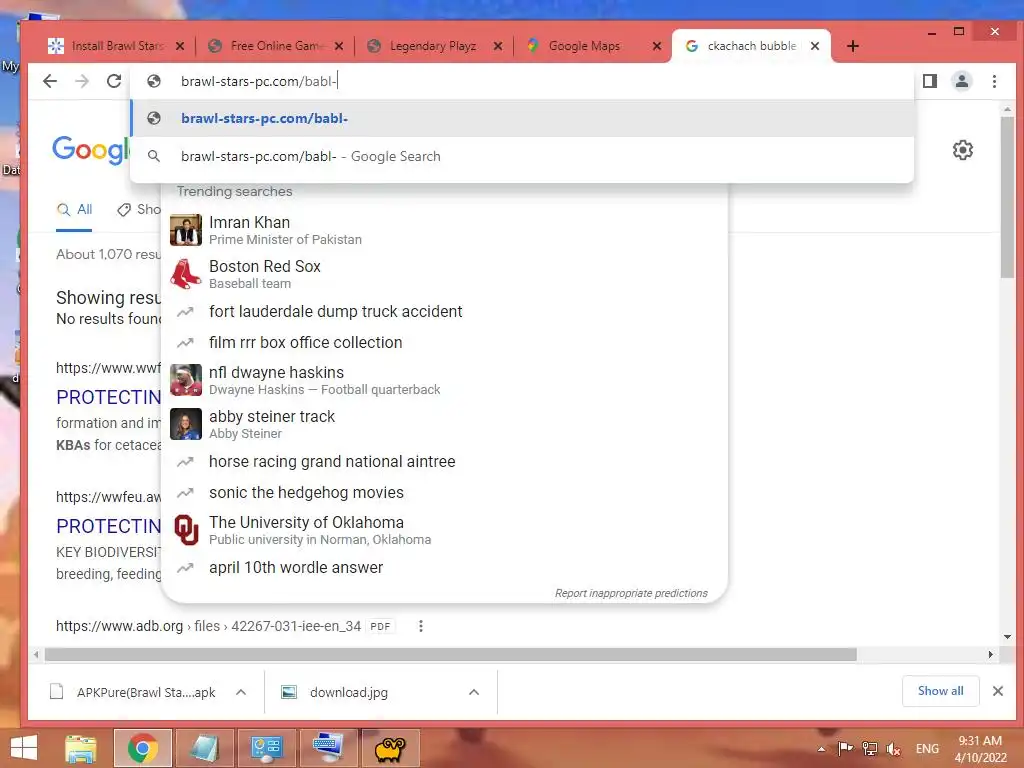
Task: Close the downloads bar
Action: pyautogui.click(x=998, y=691)
